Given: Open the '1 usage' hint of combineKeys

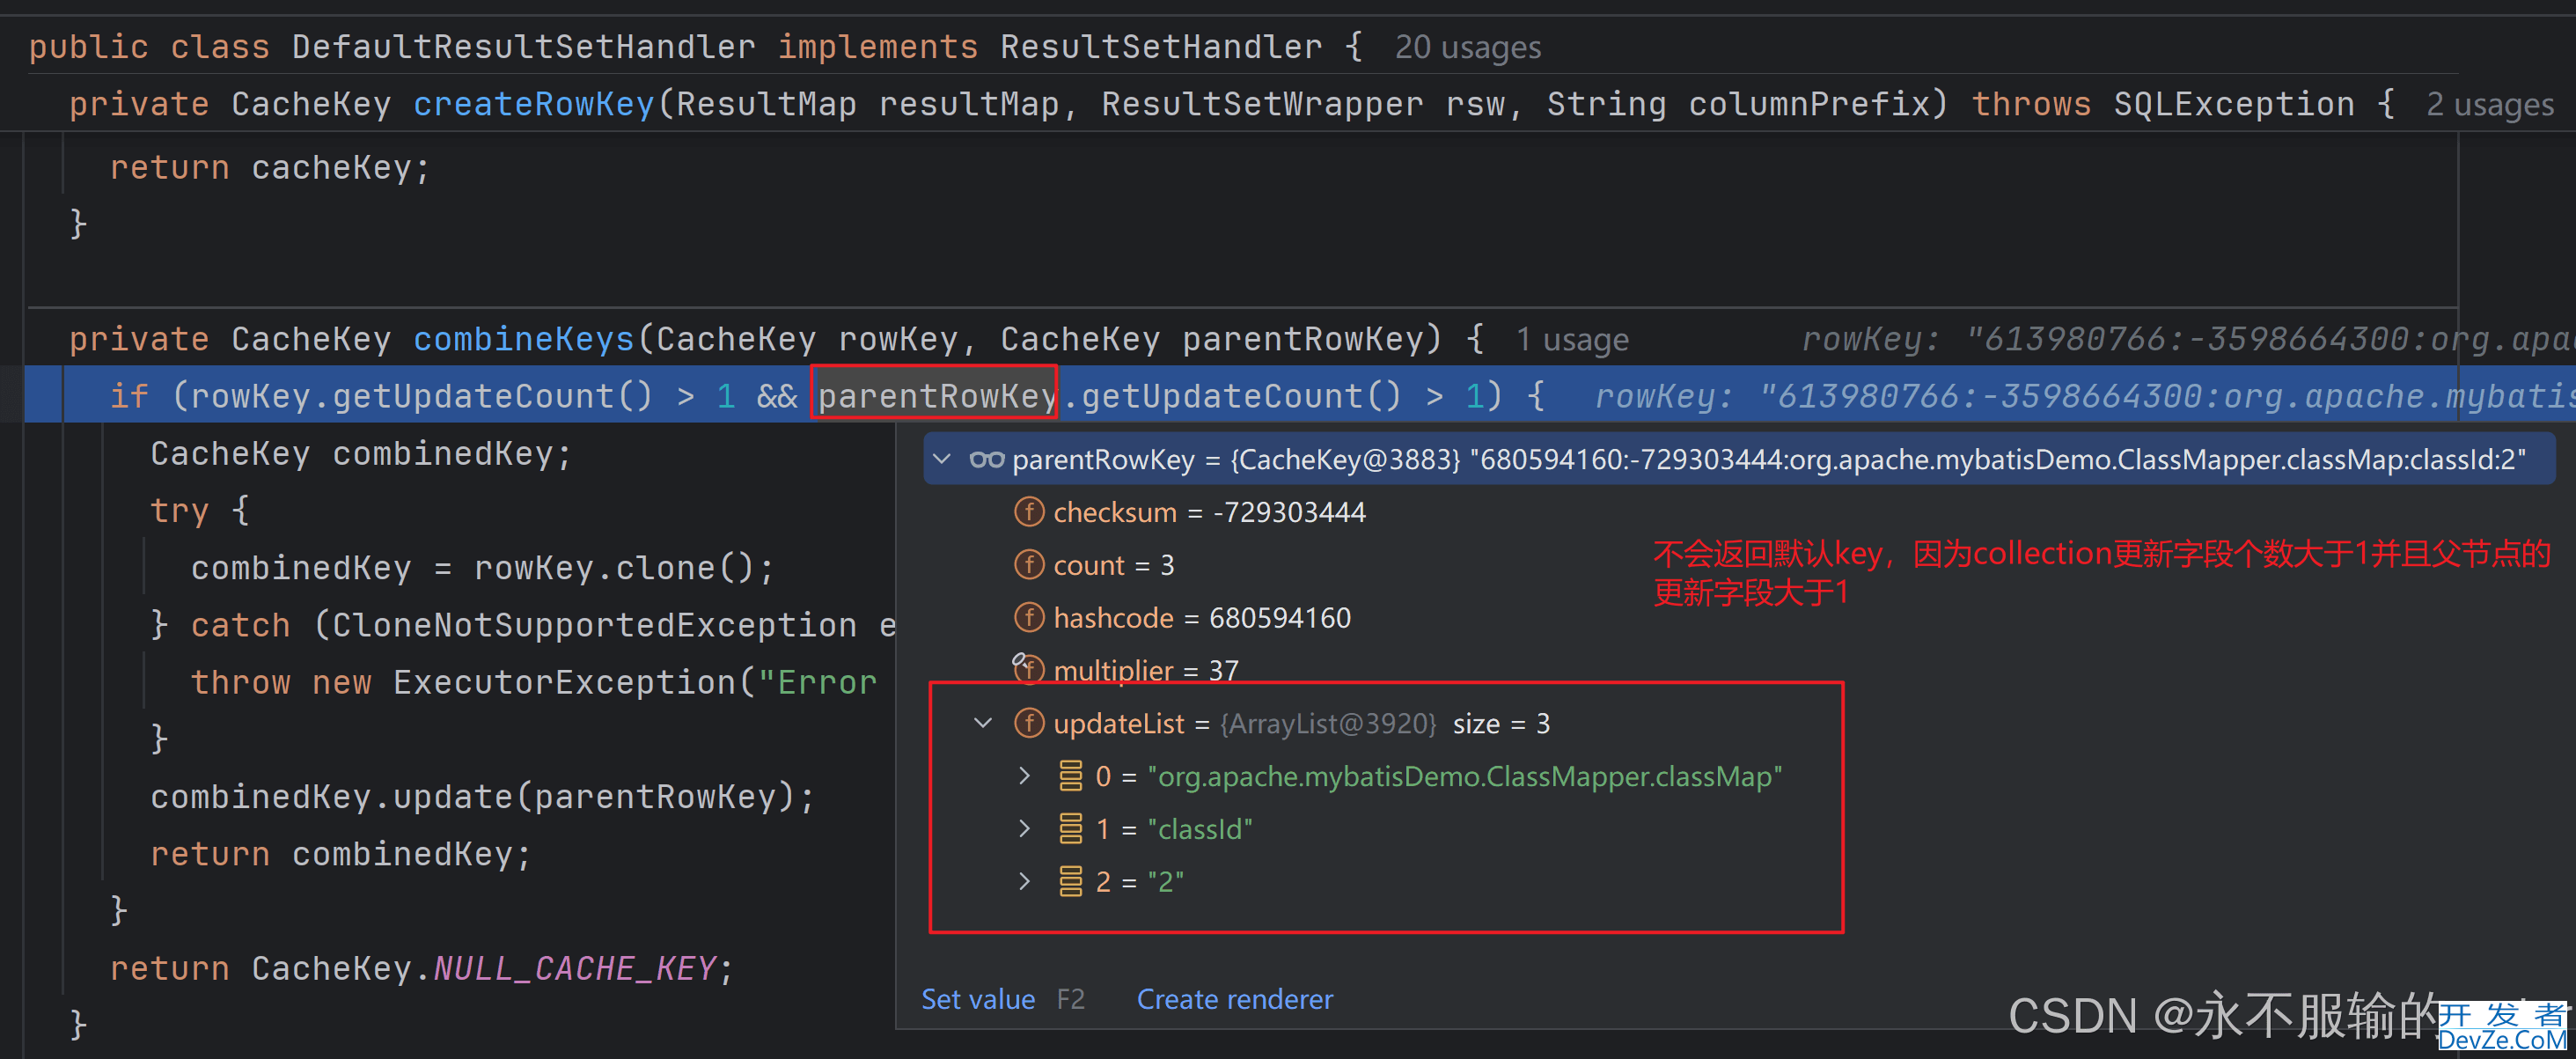Looking at the screenshot, I should [1571, 339].
